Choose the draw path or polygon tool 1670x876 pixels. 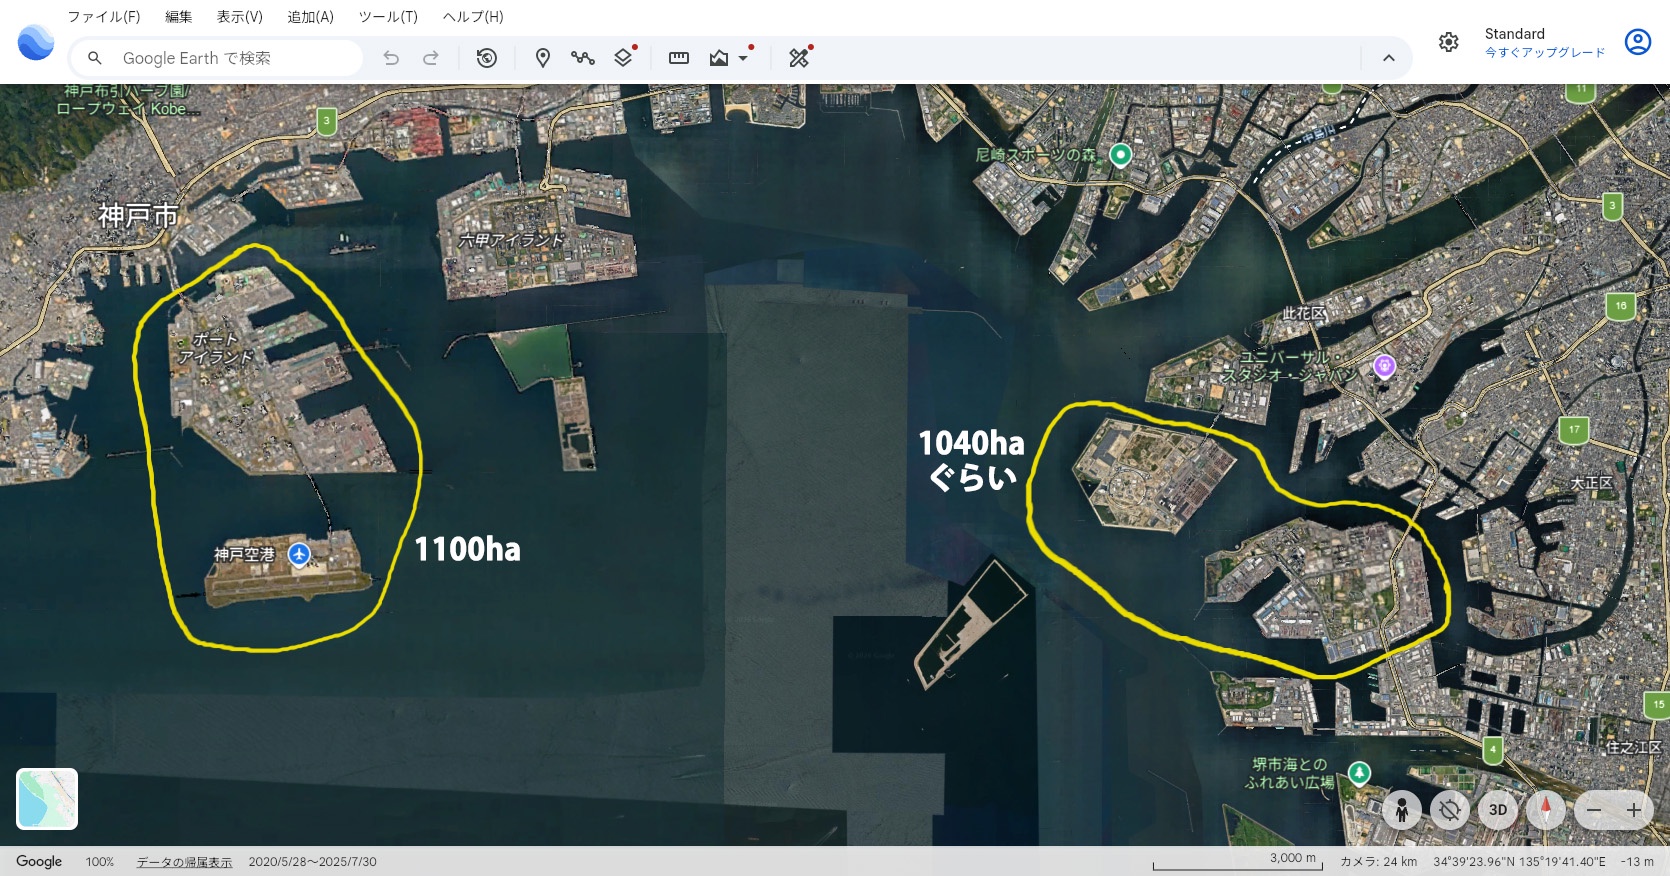pos(582,58)
